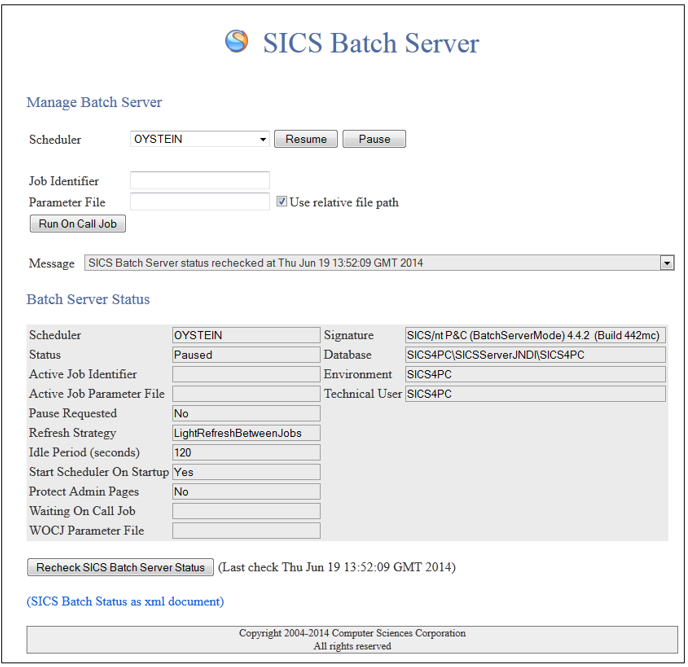Click the Idle Period field showing 120
The width and height of the screenshot is (688, 667).
tap(246, 452)
